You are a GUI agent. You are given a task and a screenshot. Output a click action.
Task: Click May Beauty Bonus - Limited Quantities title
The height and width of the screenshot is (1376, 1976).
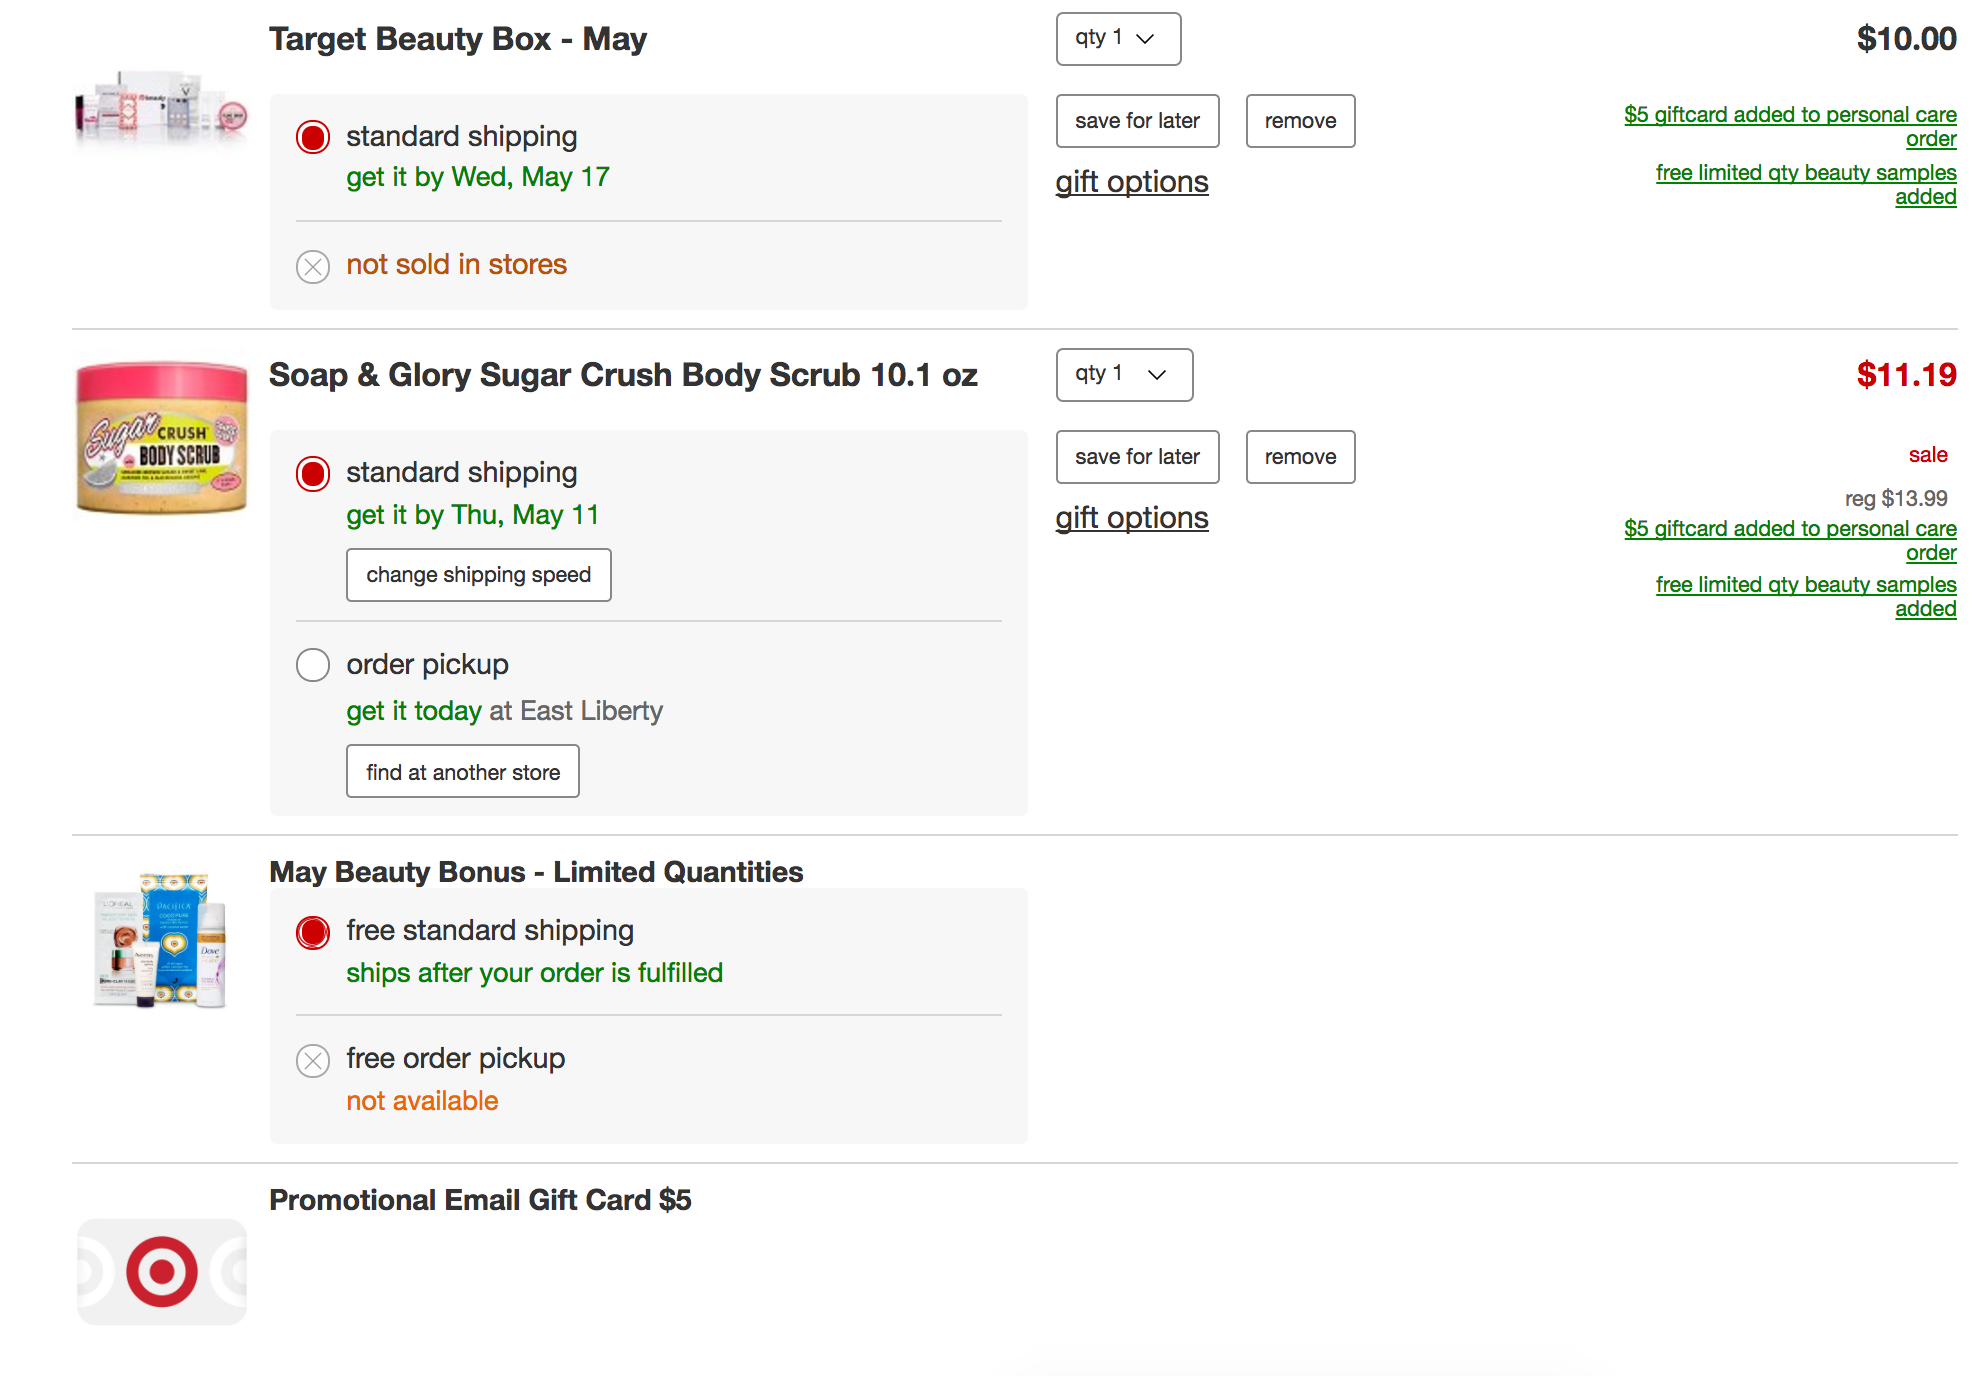point(536,872)
